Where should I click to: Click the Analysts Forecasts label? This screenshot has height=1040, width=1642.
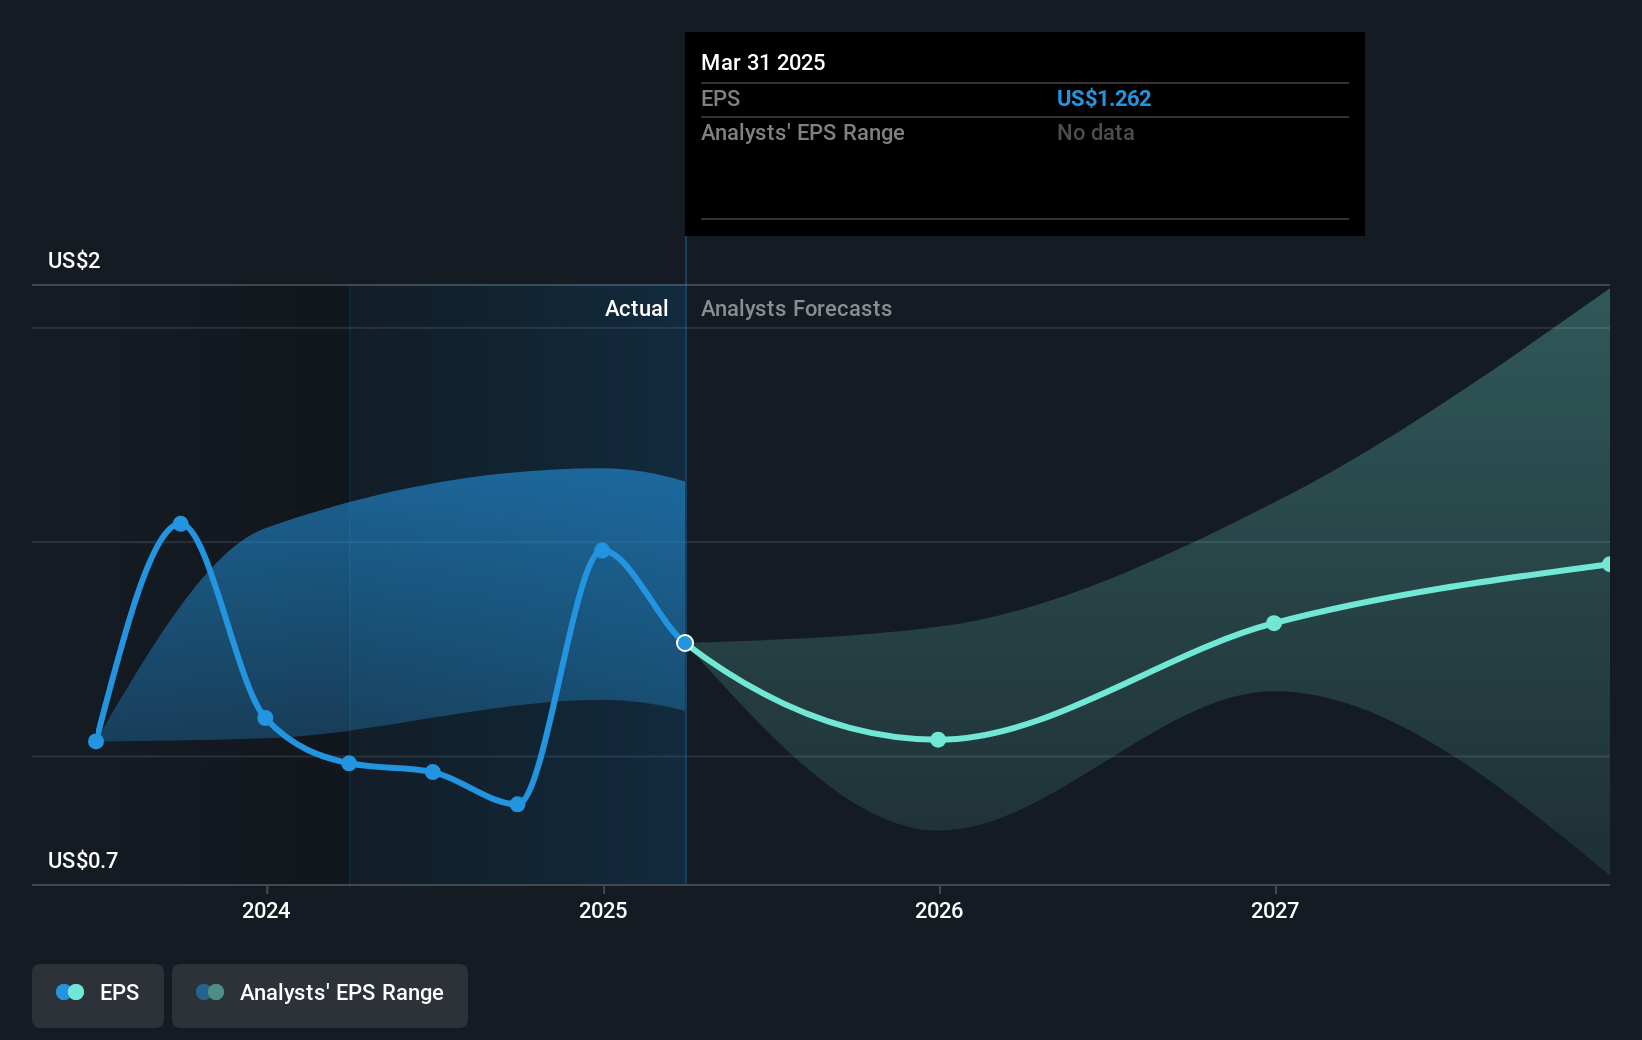click(x=796, y=308)
